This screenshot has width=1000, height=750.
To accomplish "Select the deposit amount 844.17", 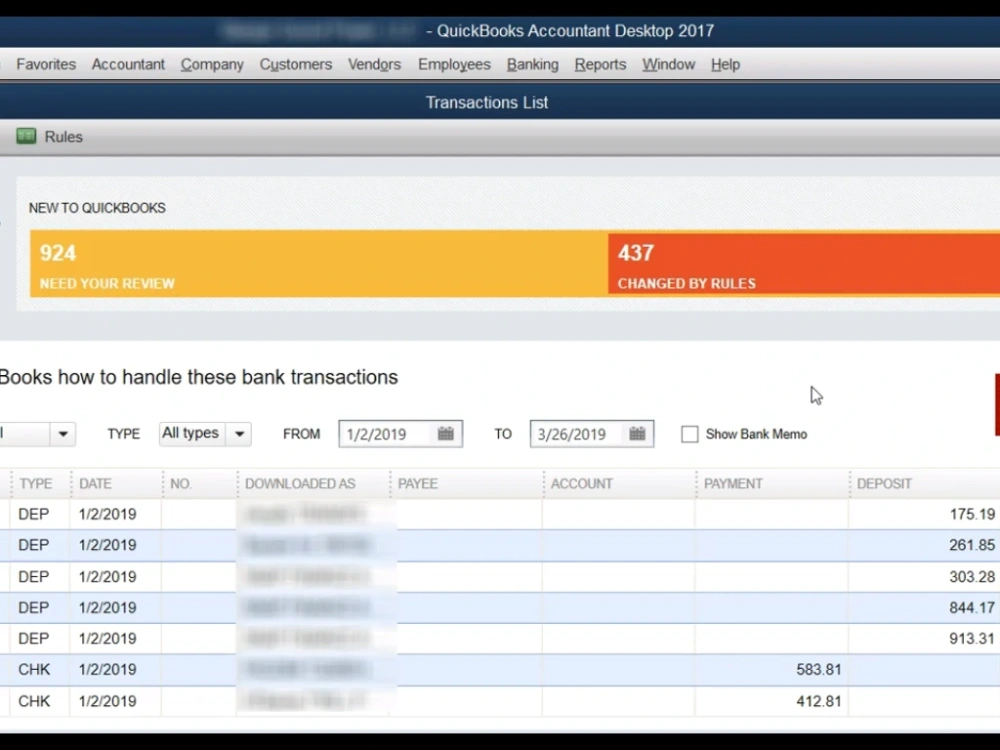I will pyautogui.click(x=972, y=608).
